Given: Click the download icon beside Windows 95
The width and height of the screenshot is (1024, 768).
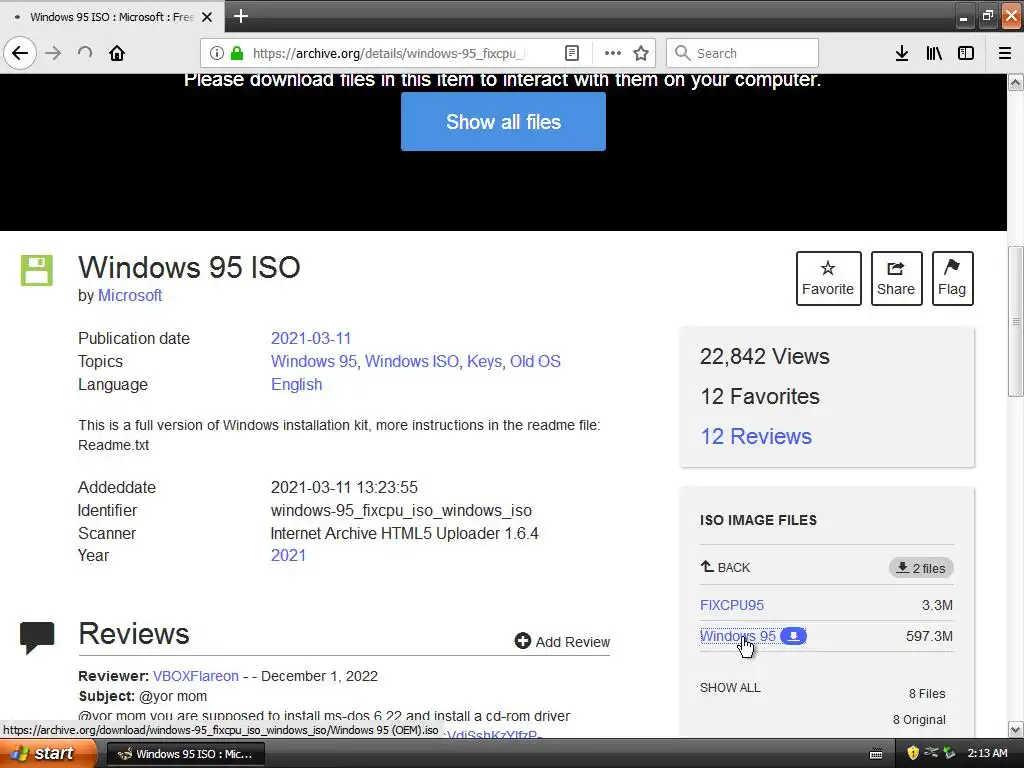Looking at the screenshot, I should [x=793, y=636].
